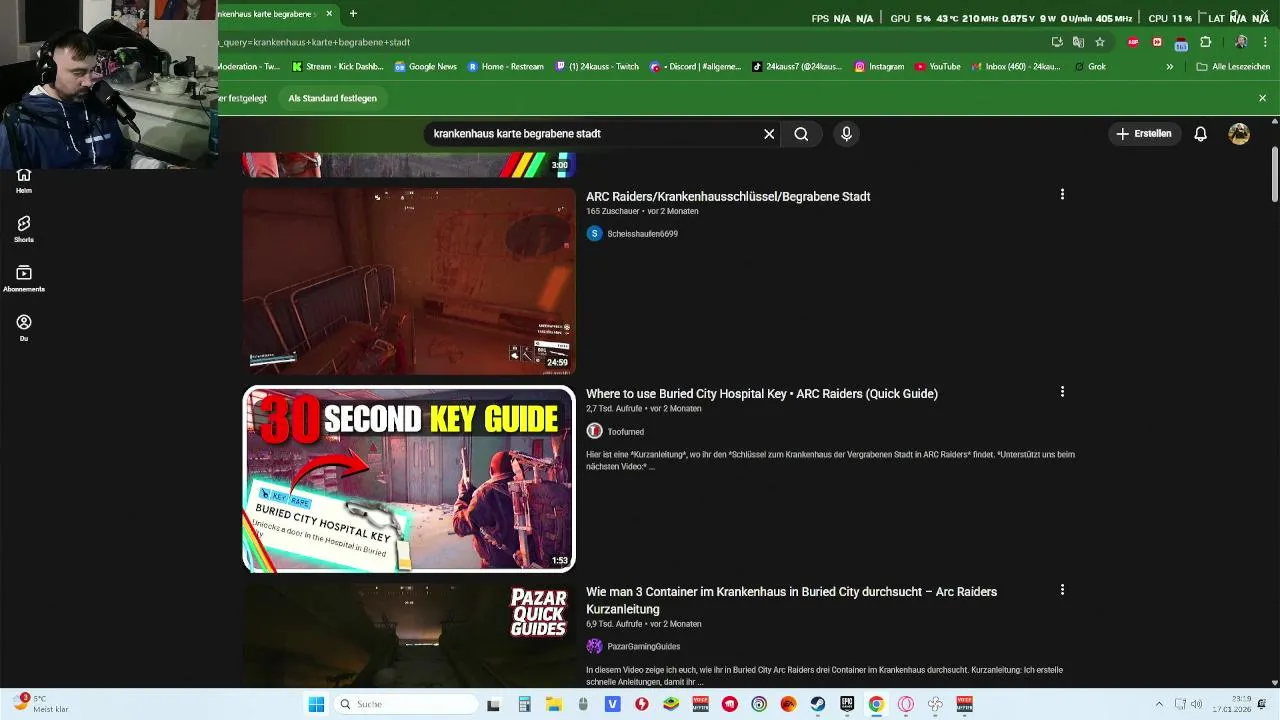Viewport: 1280px width, 720px height.
Task: Open the red ABP extension icon
Action: coord(1133,42)
